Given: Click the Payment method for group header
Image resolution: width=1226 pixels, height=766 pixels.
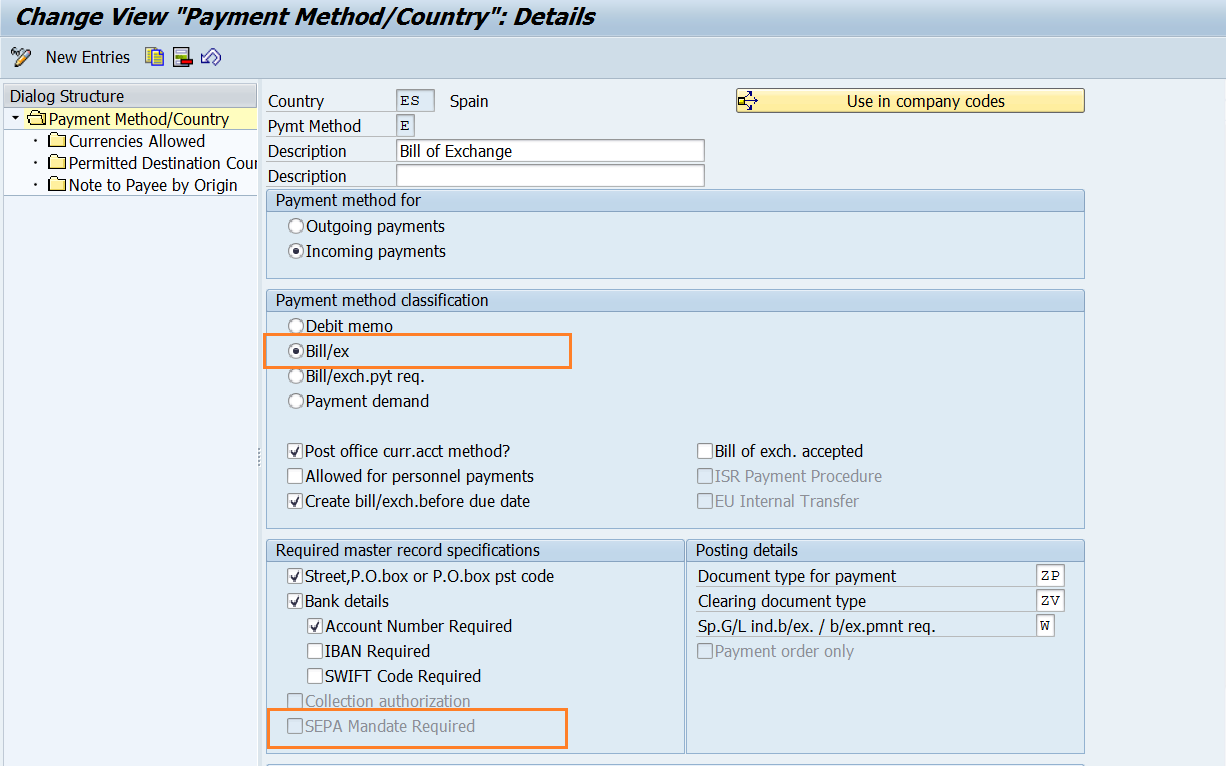Looking at the screenshot, I should pos(675,200).
